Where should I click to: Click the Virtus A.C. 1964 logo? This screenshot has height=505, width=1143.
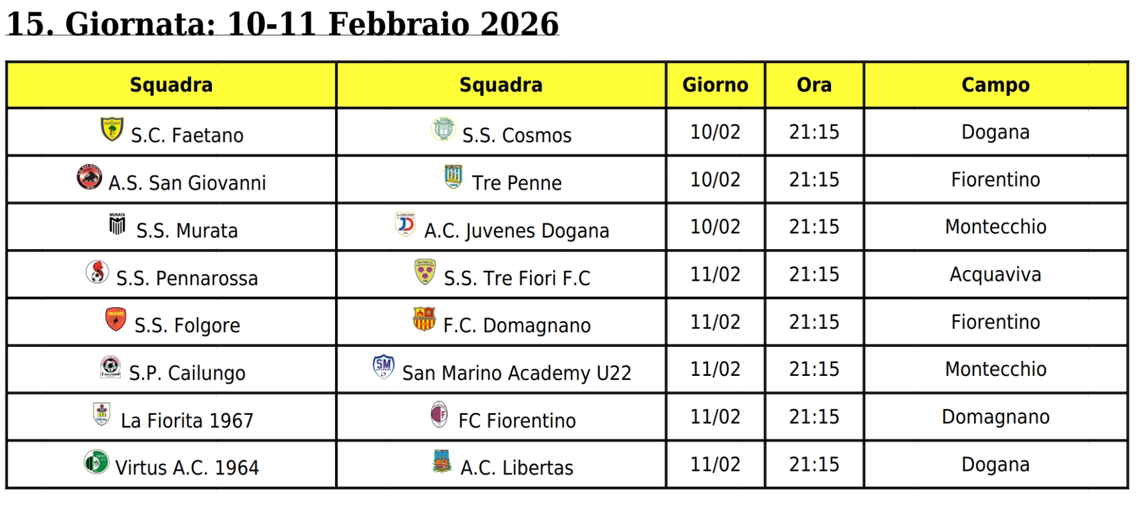[96, 463]
